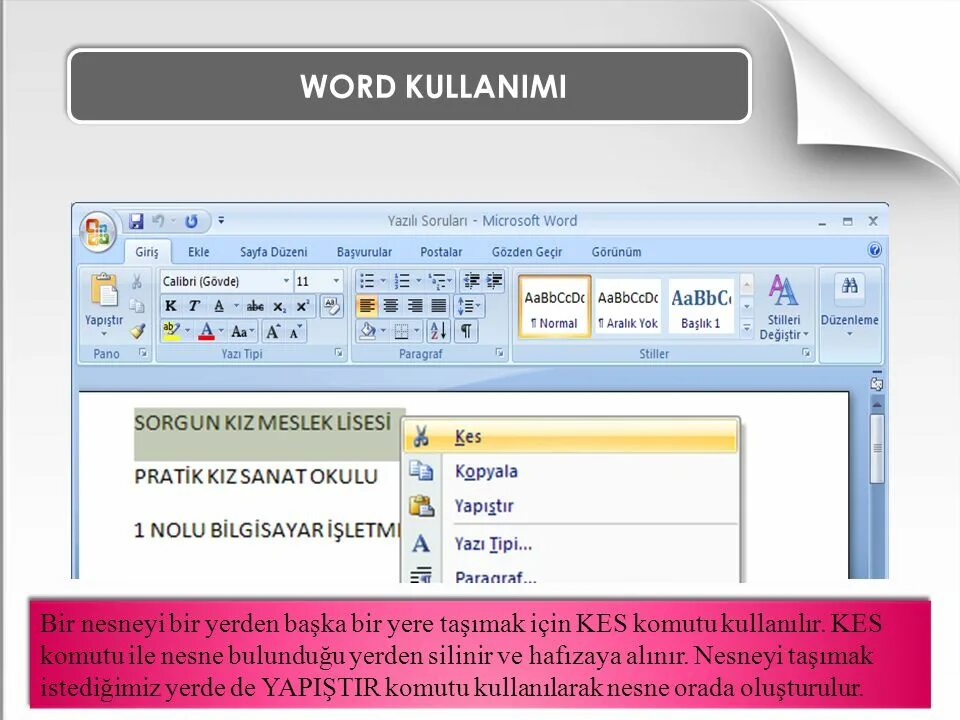The image size is (960, 720).
Task: Click the numbered list icon
Action: pos(402,281)
